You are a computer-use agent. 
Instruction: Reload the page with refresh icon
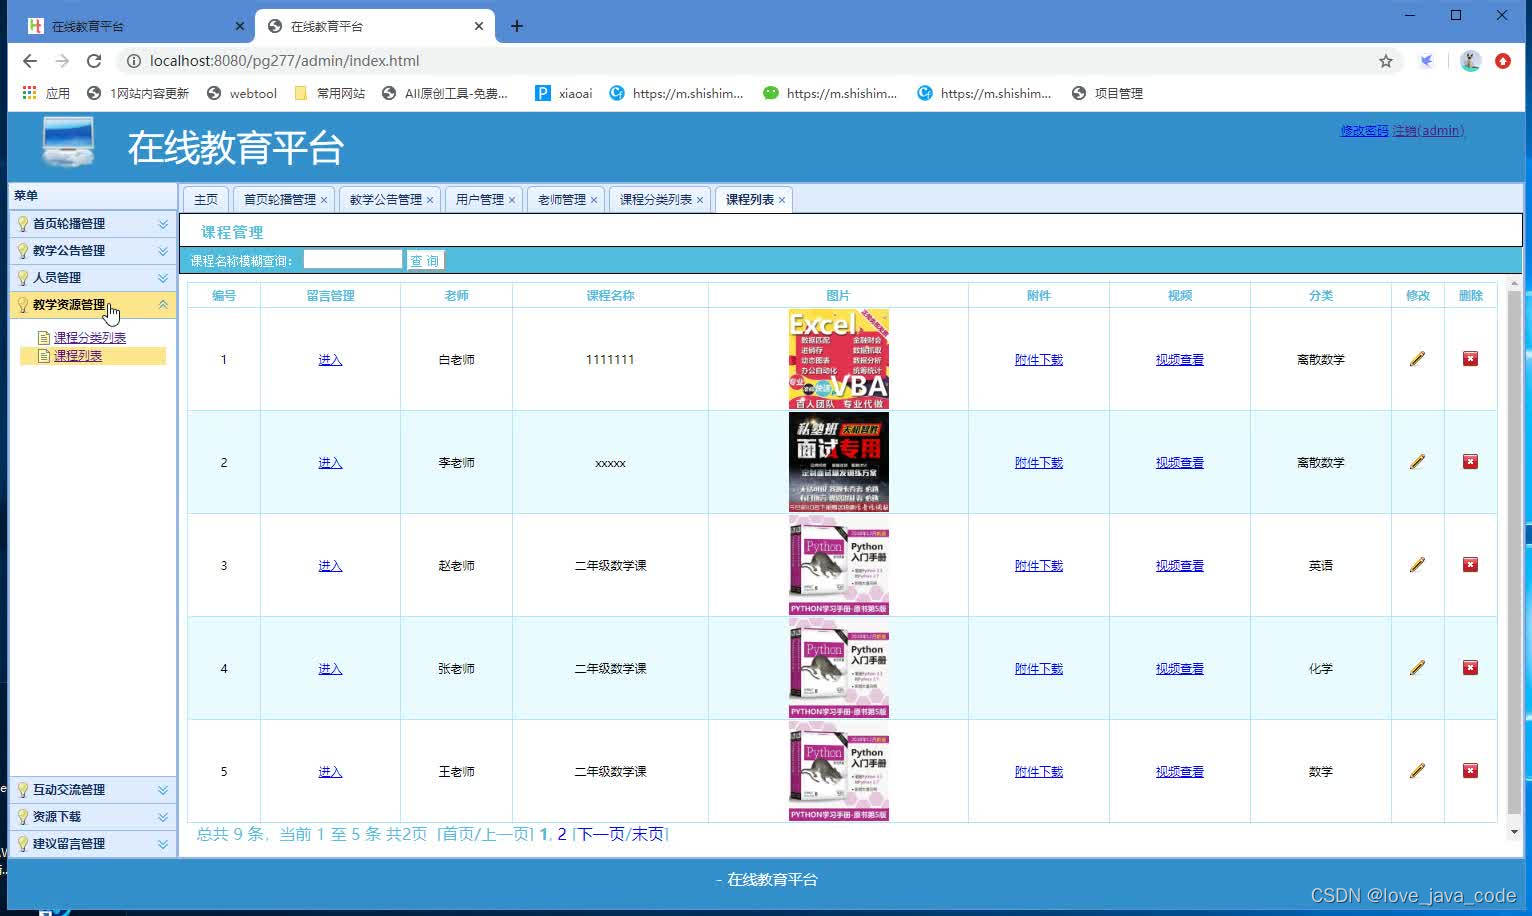pyautogui.click(x=94, y=61)
